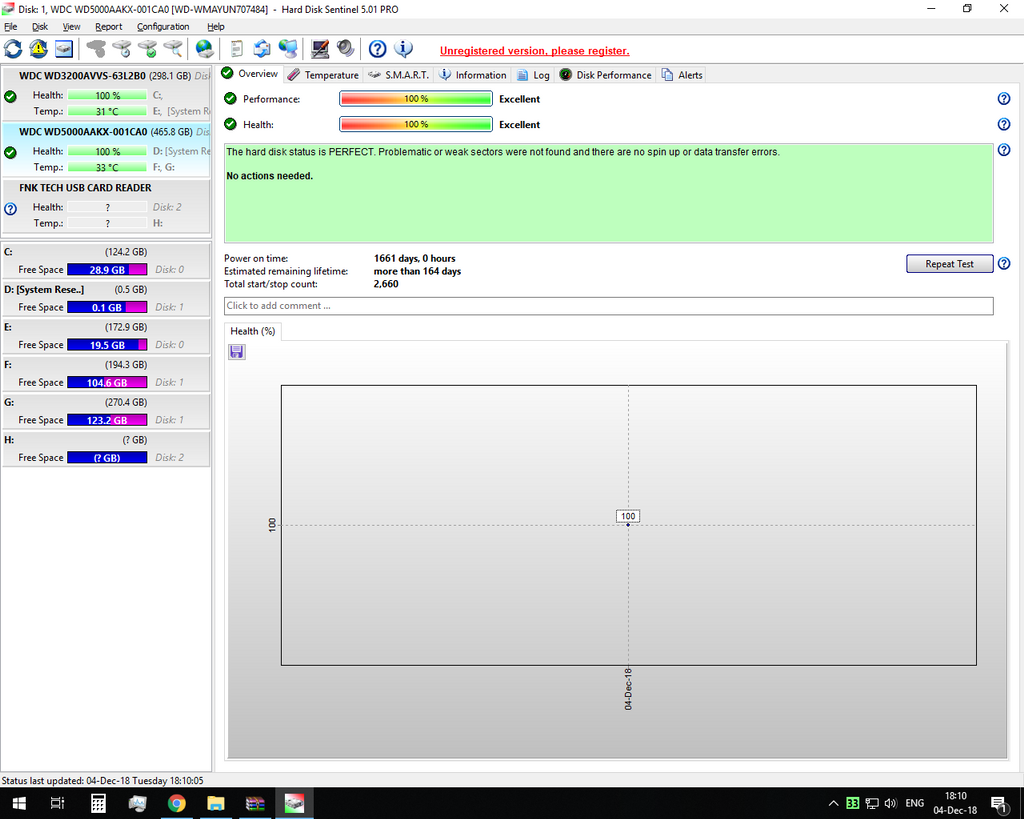Open the Windows Start menu

coord(18,803)
